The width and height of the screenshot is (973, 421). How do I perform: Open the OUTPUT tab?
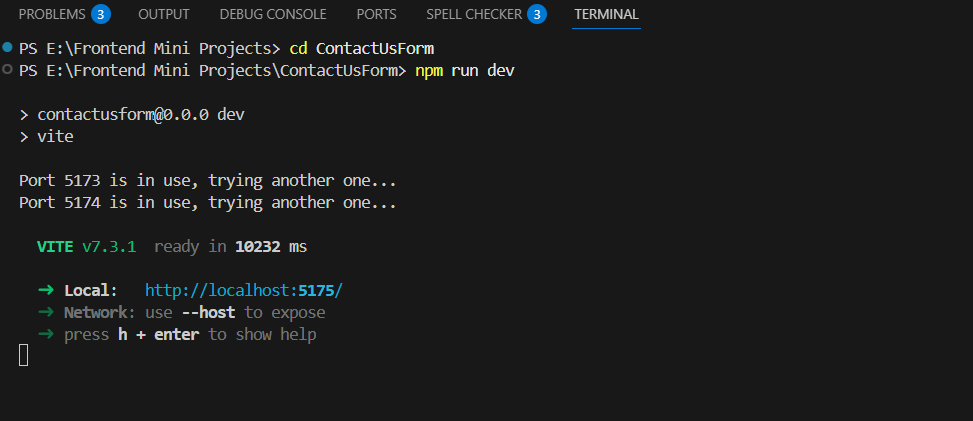point(164,14)
